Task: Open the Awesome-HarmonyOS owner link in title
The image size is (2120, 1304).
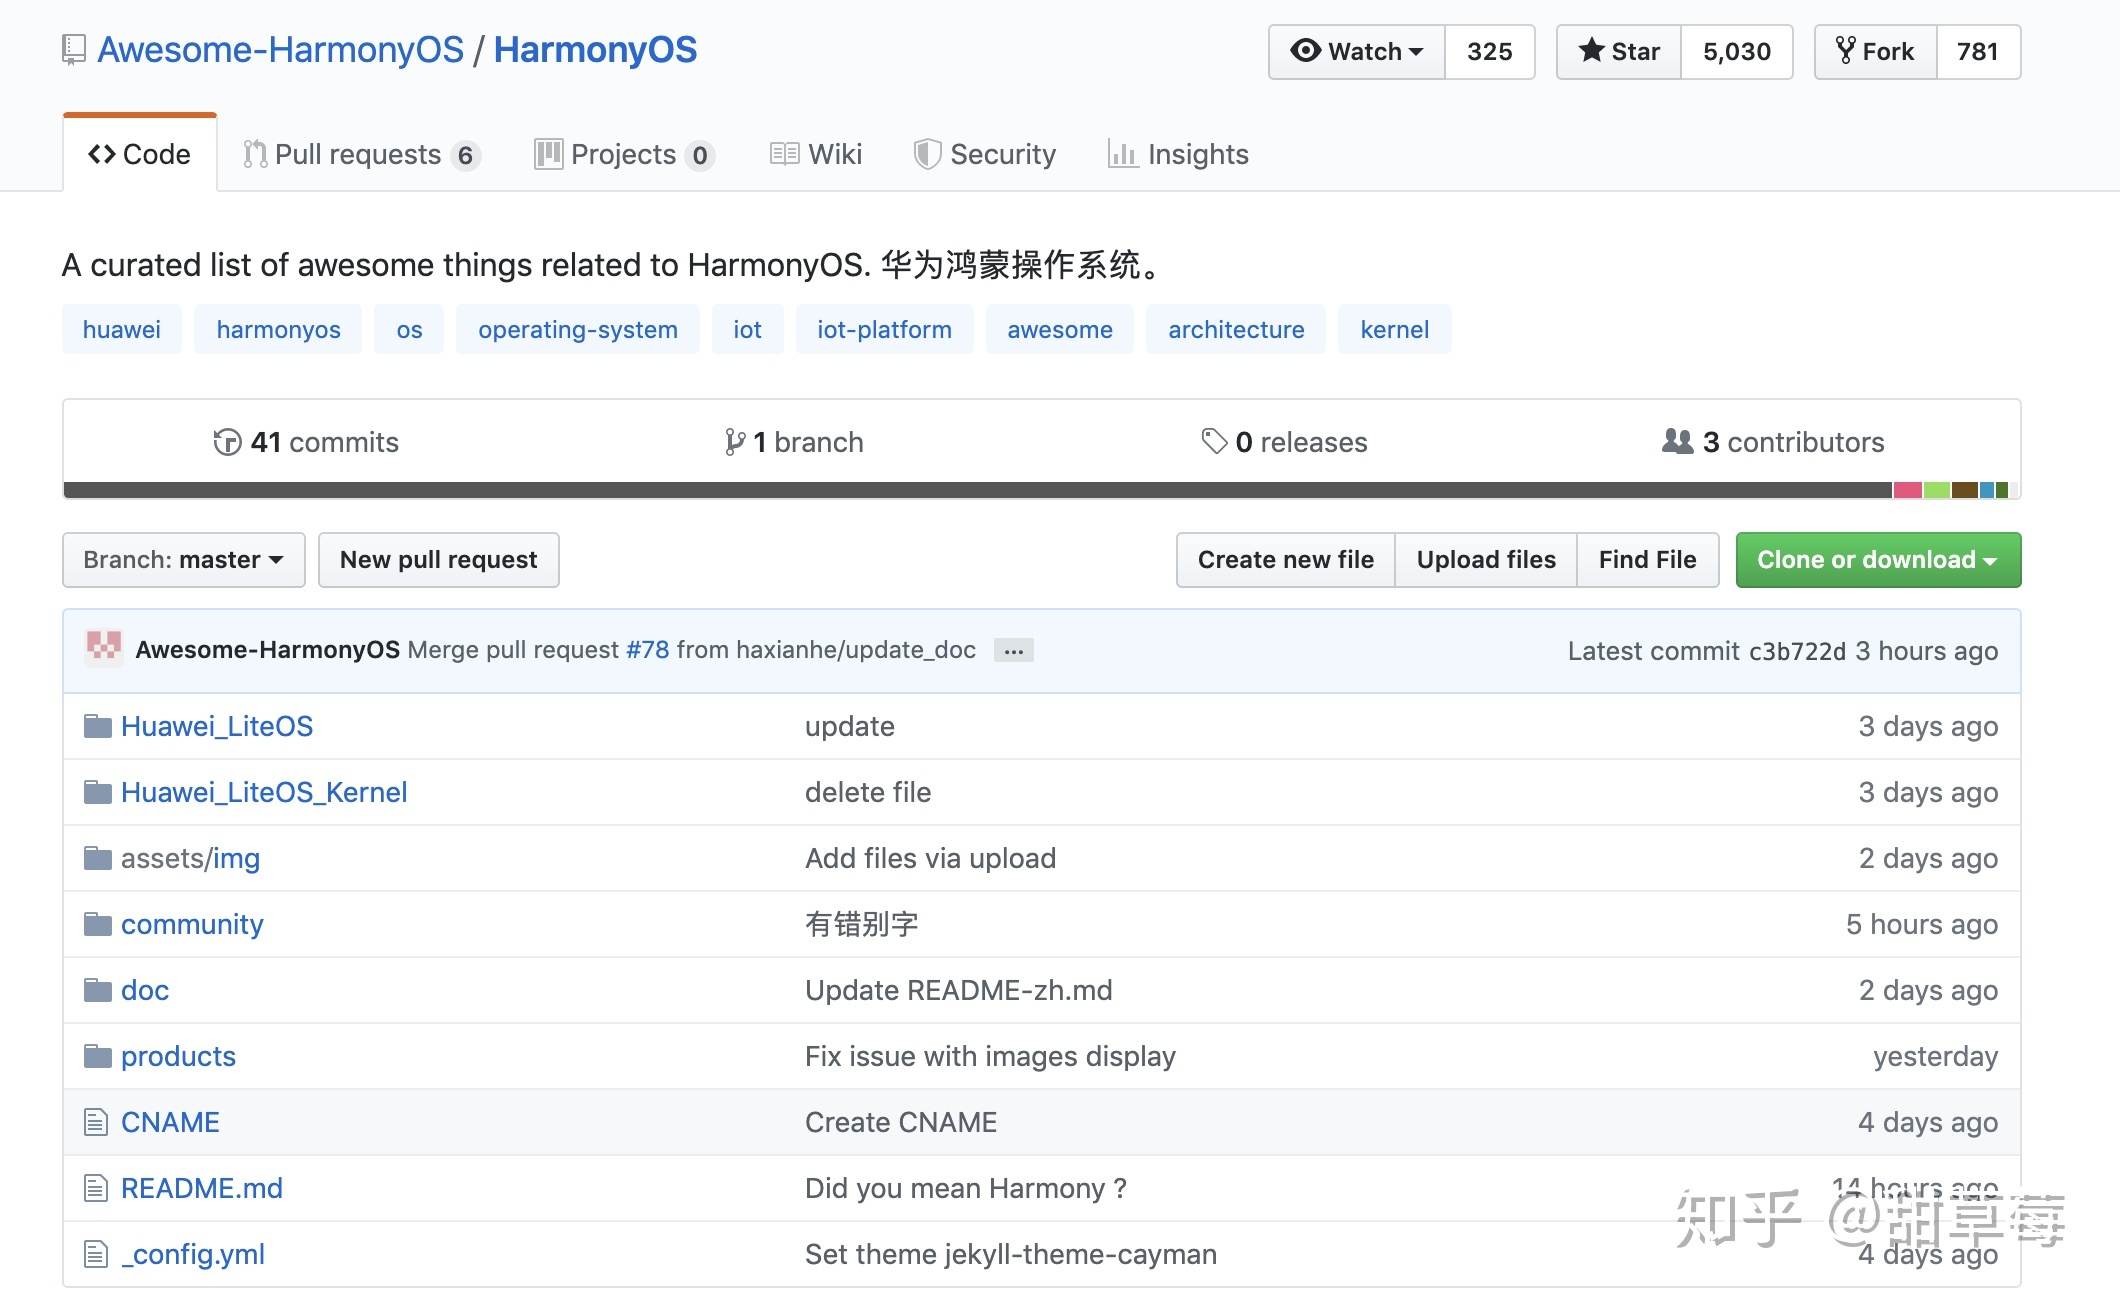Action: pos(281,50)
